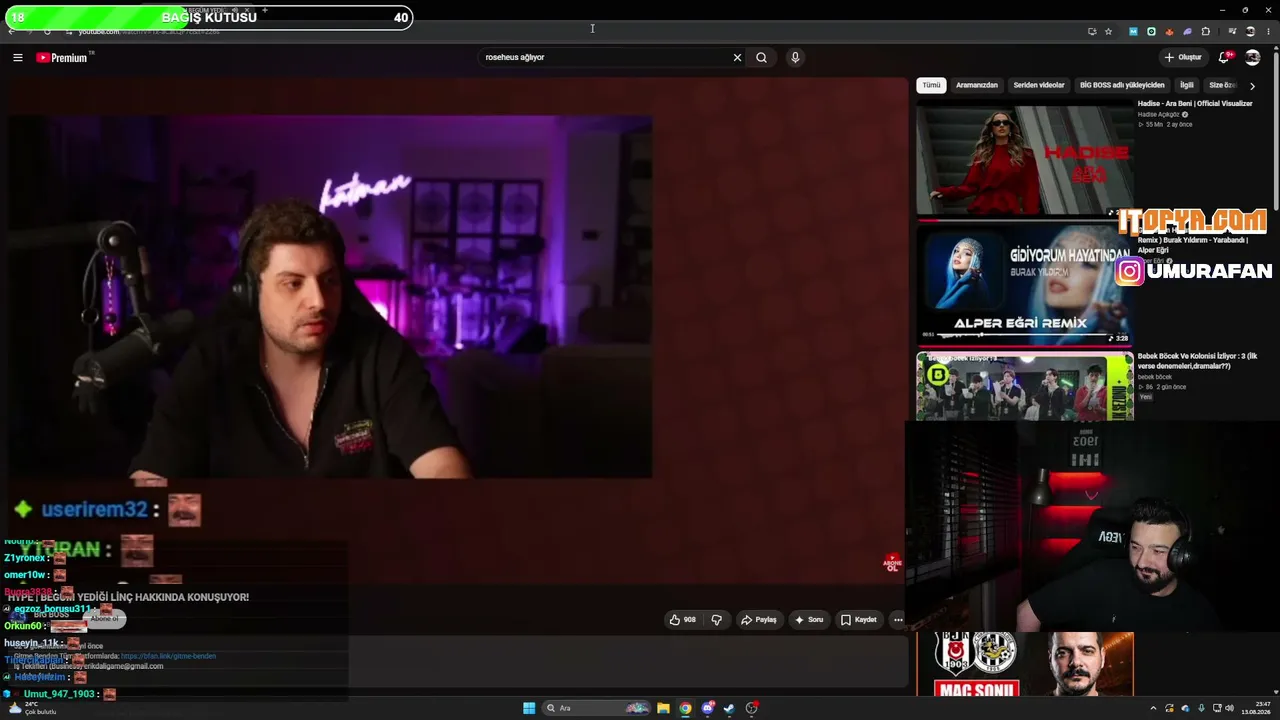Reload the page in the browser
1280x720 pixels.
coord(46,32)
